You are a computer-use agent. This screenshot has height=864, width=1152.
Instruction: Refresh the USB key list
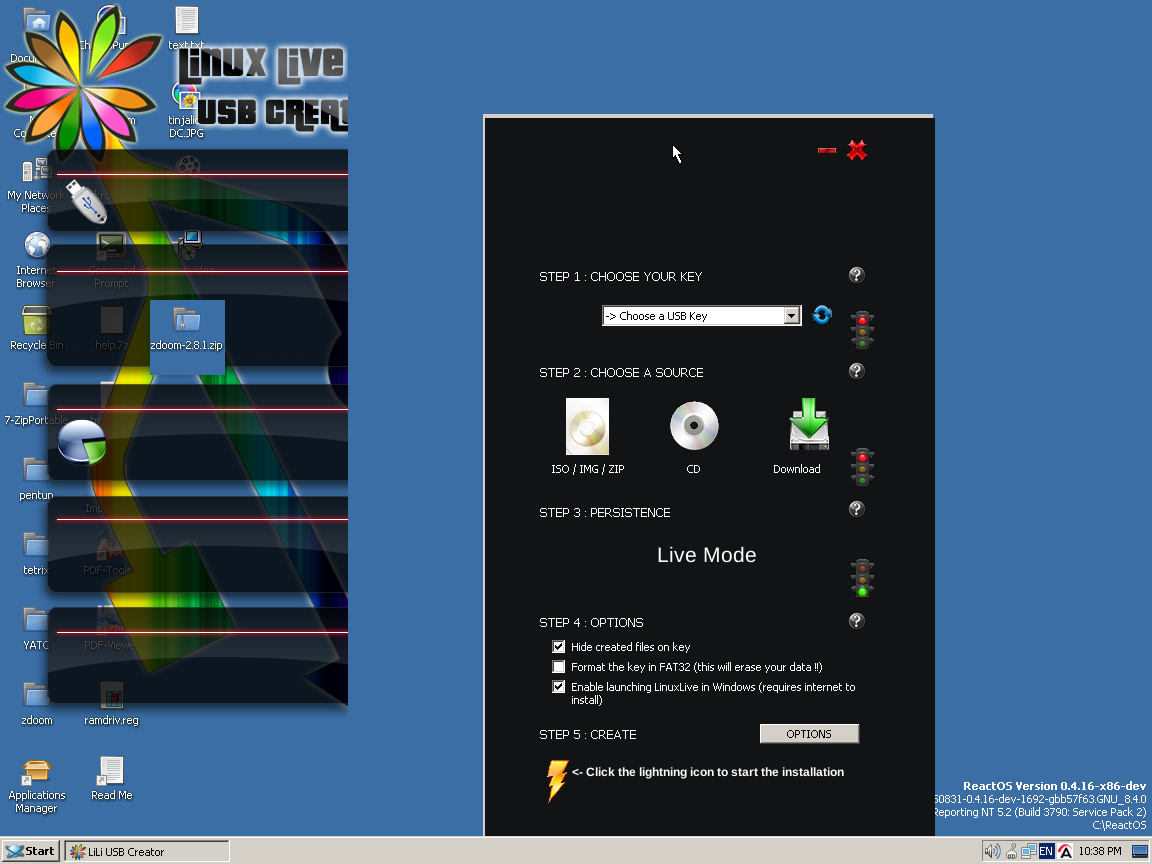[822, 315]
